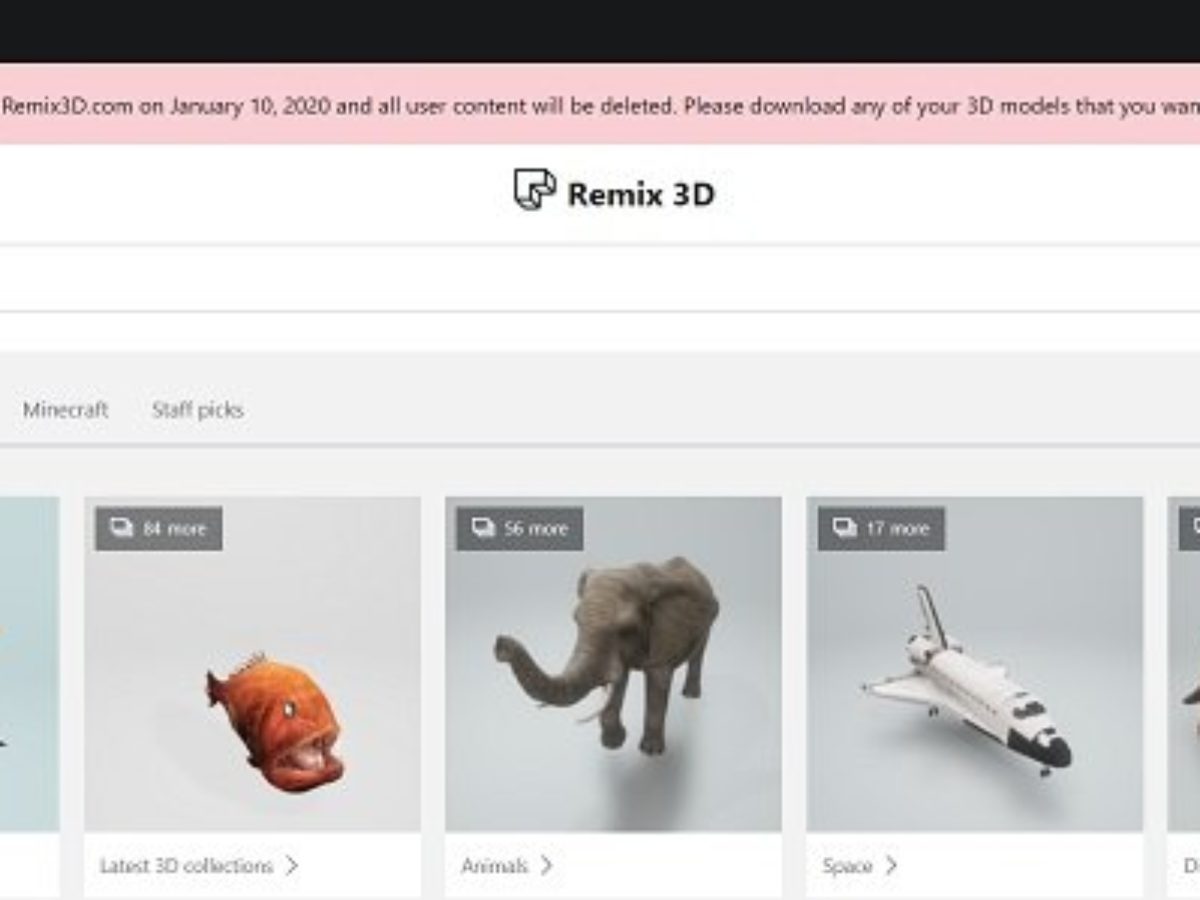
Task: Expand the chevron next to Animals
Action: pyautogui.click(x=546, y=866)
